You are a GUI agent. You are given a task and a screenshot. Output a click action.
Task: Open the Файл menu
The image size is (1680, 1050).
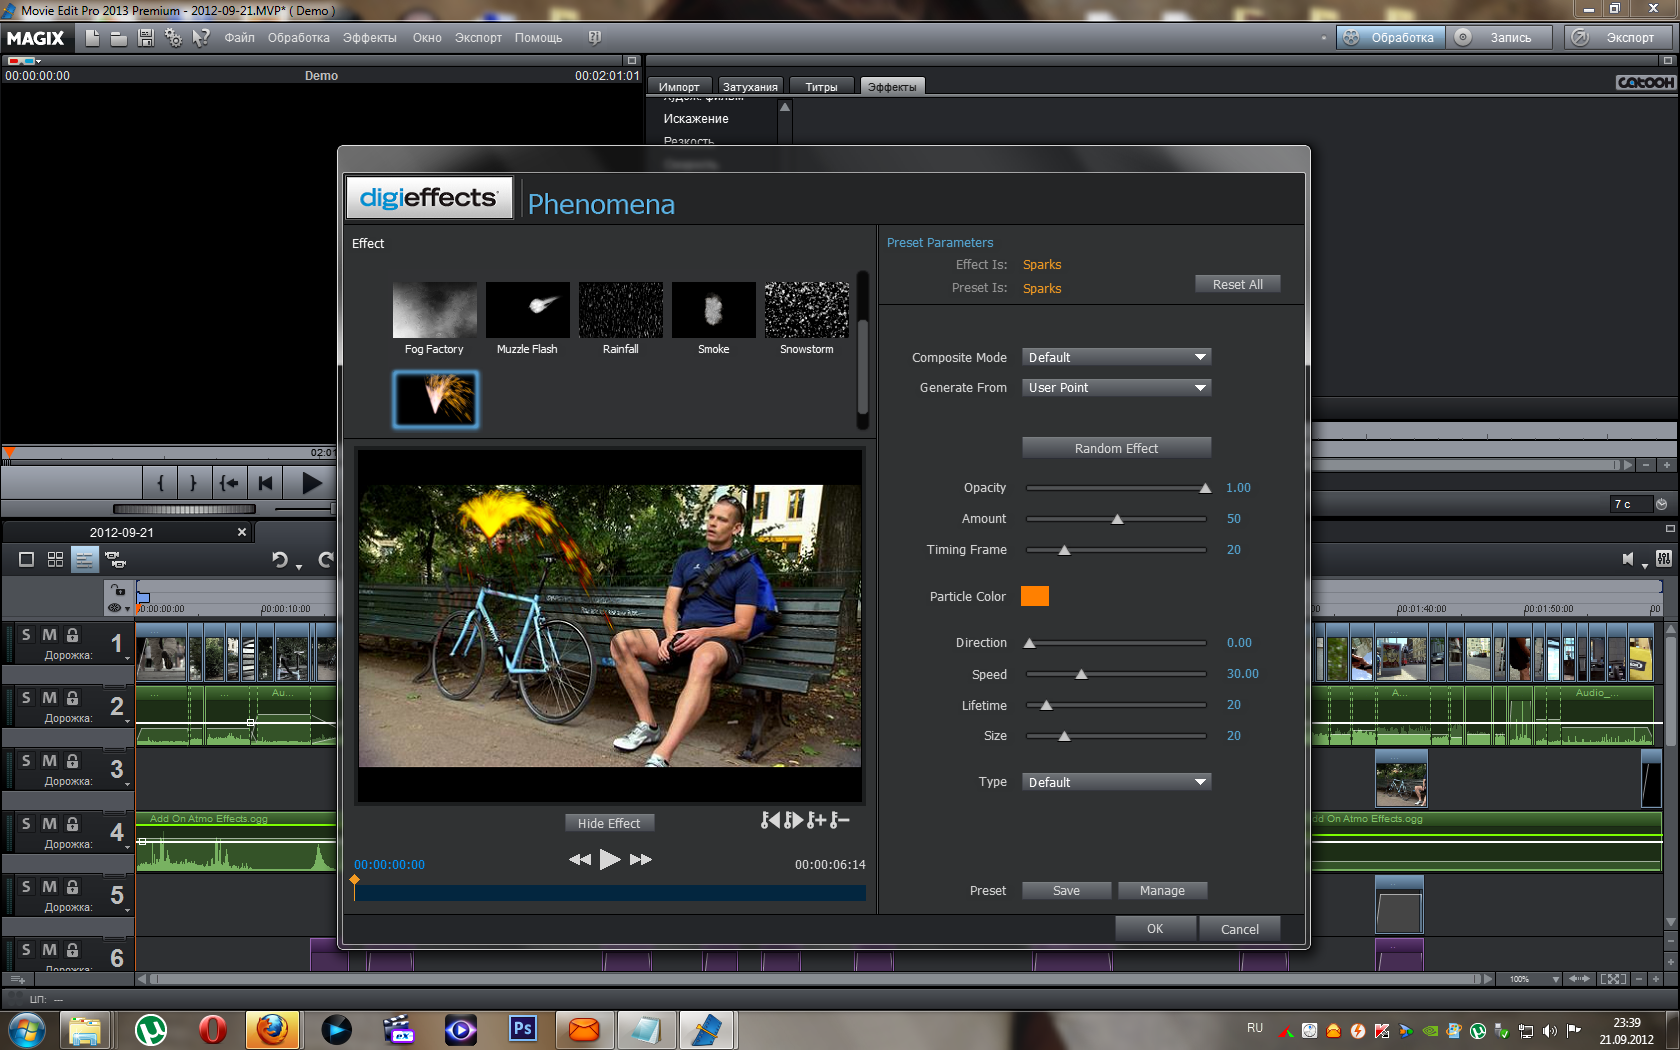pos(239,38)
